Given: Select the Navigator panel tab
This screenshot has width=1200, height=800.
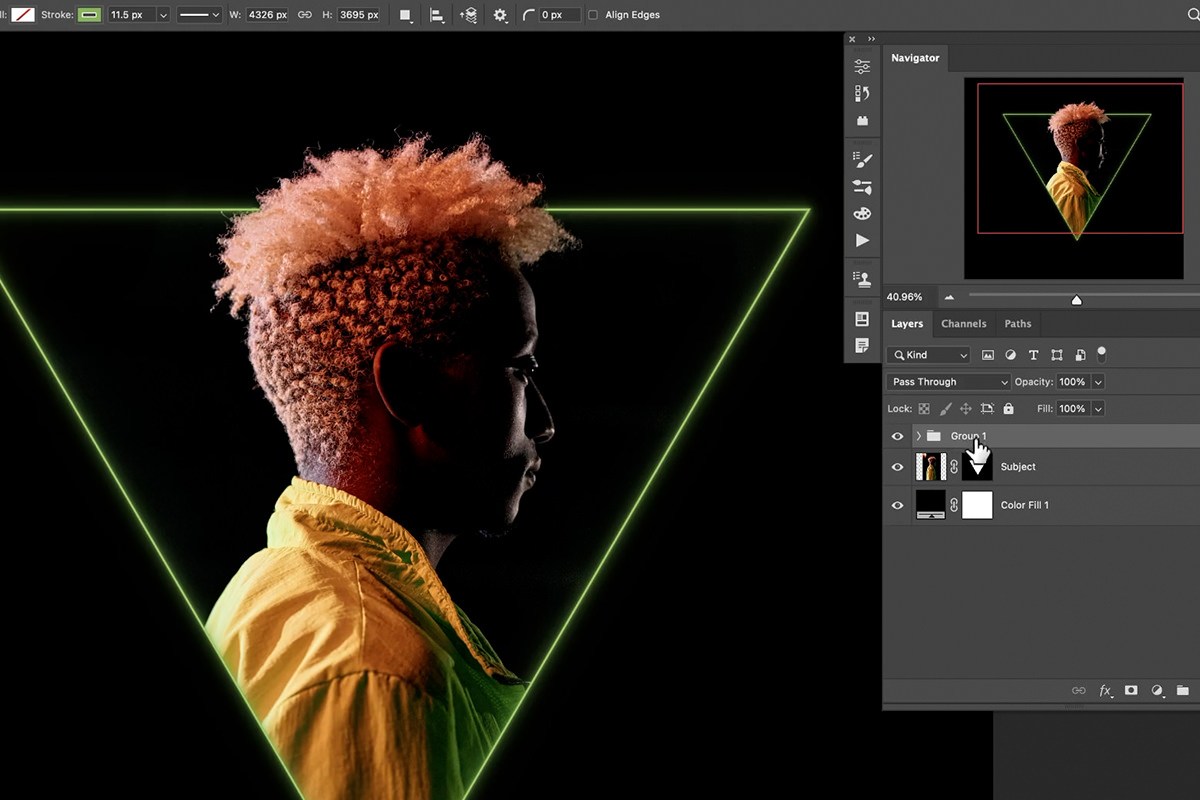Looking at the screenshot, I should pyautogui.click(x=915, y=58).
